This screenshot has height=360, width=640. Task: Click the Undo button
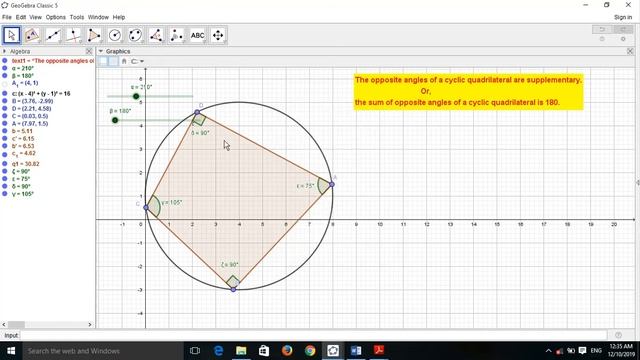click(x=602, y=29)
